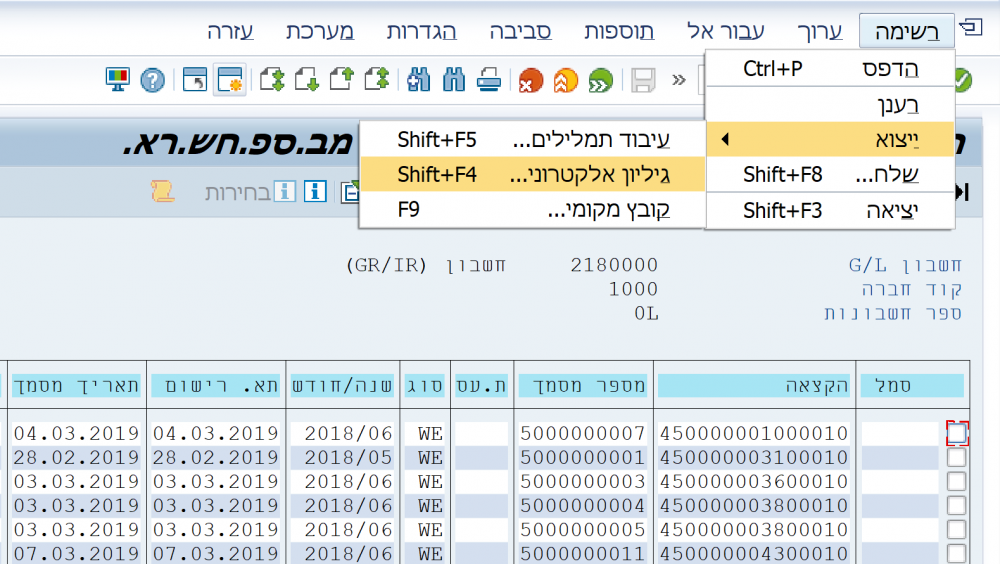Click assignment cell 450000003100010

point(754,457)
